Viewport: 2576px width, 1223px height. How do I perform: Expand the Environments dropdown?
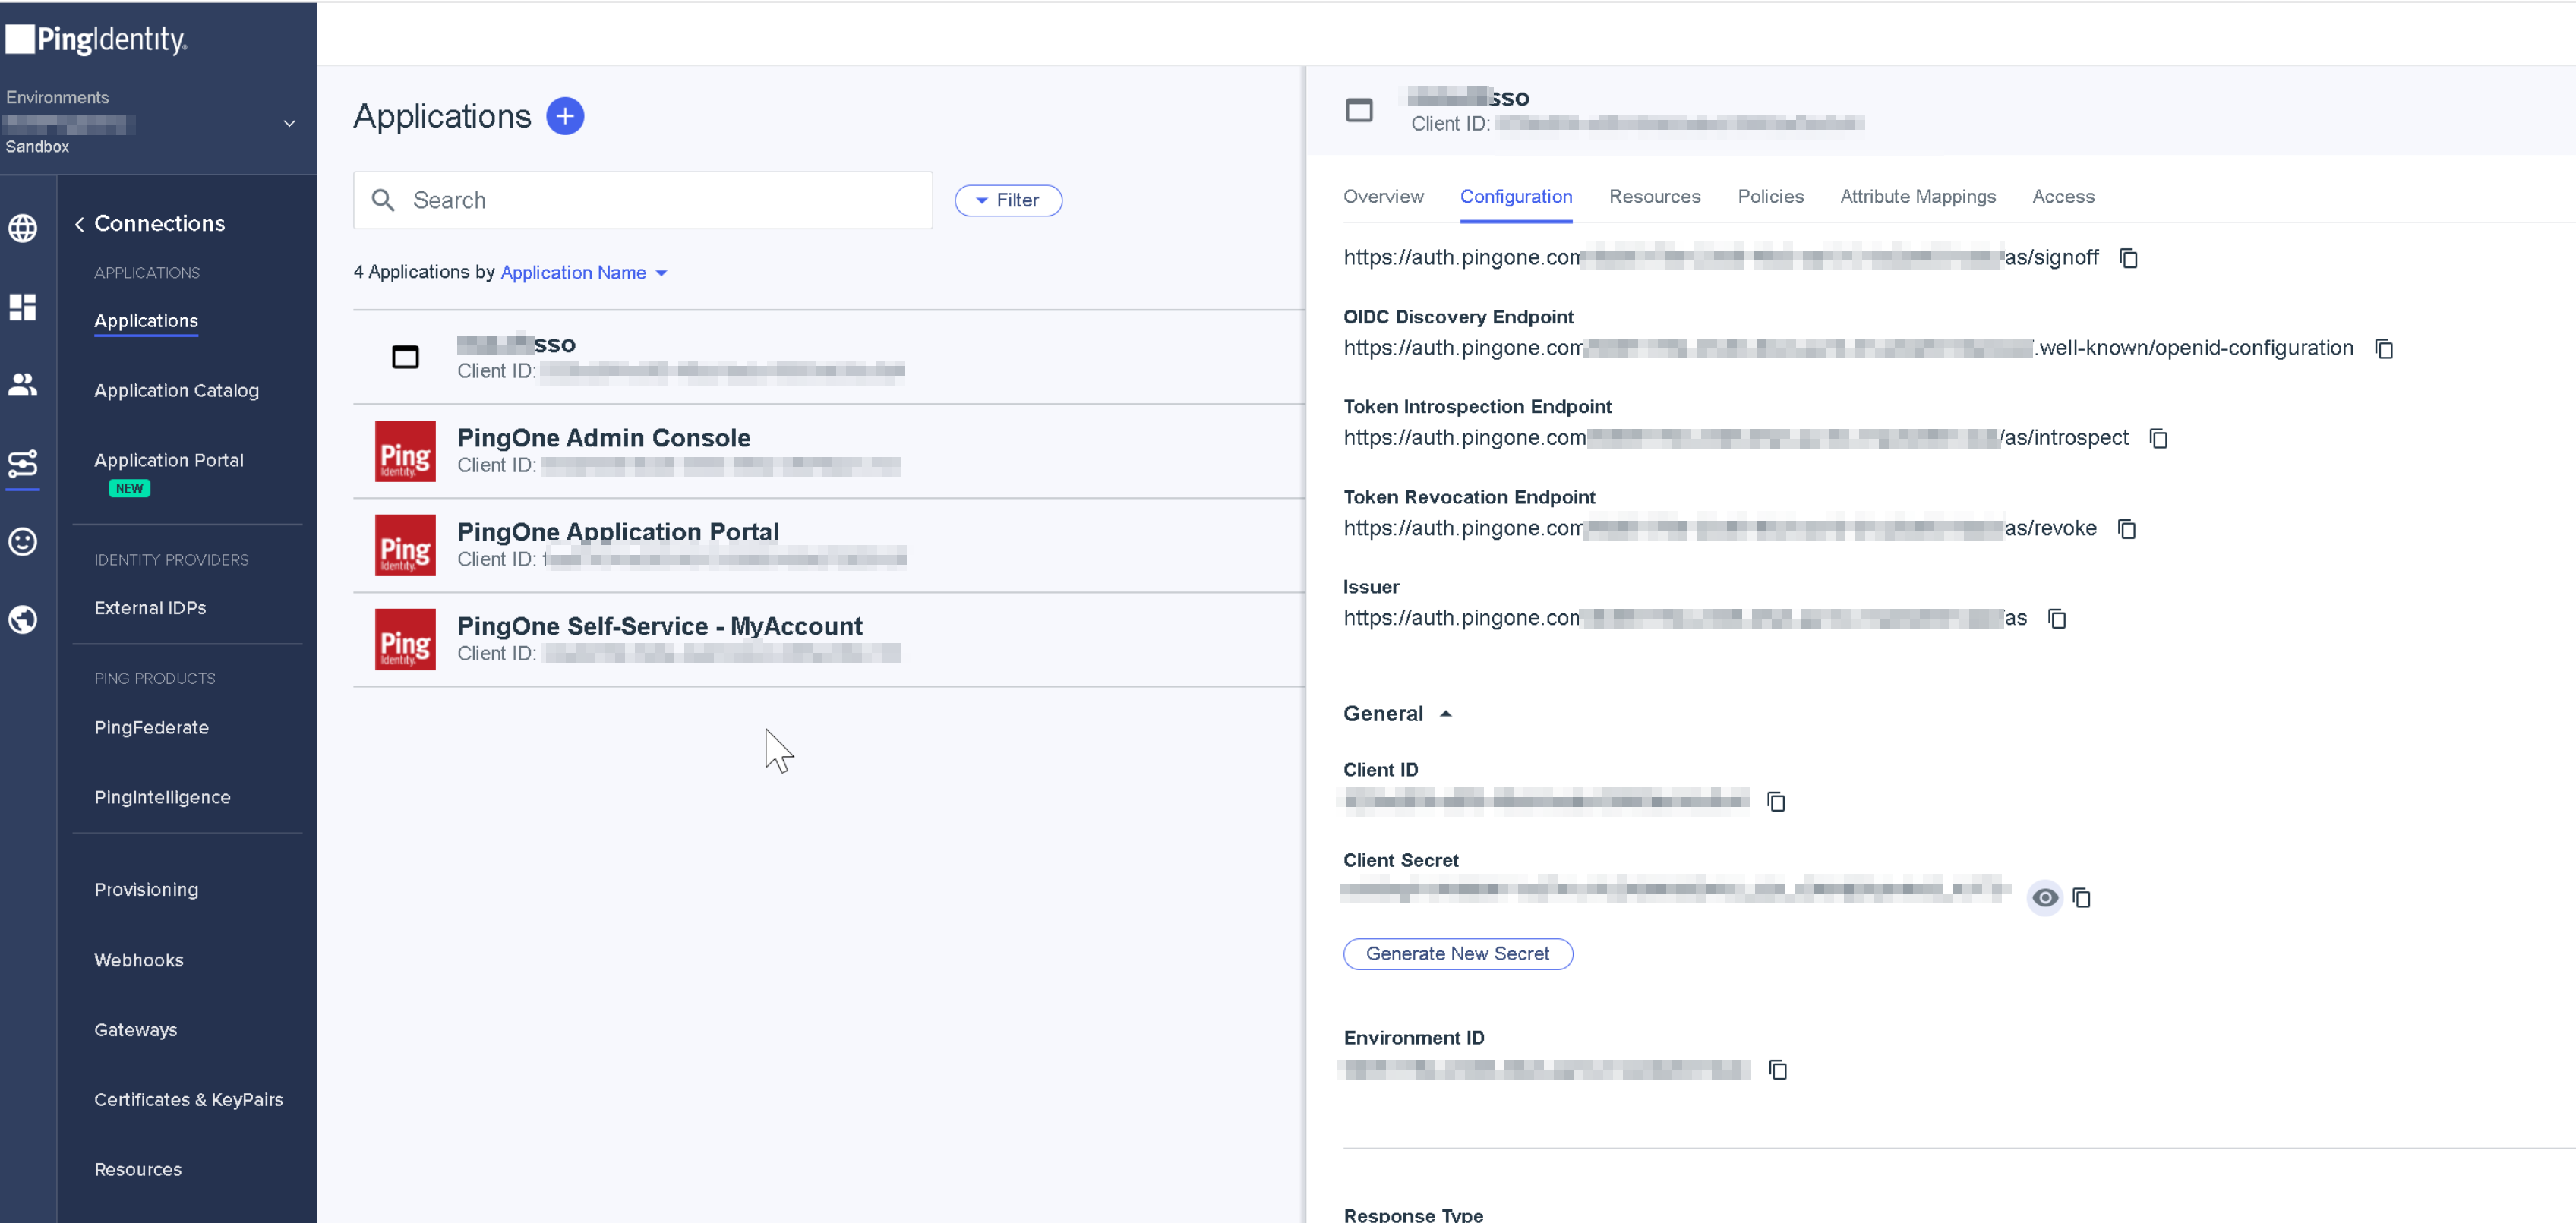coord(289,123)
